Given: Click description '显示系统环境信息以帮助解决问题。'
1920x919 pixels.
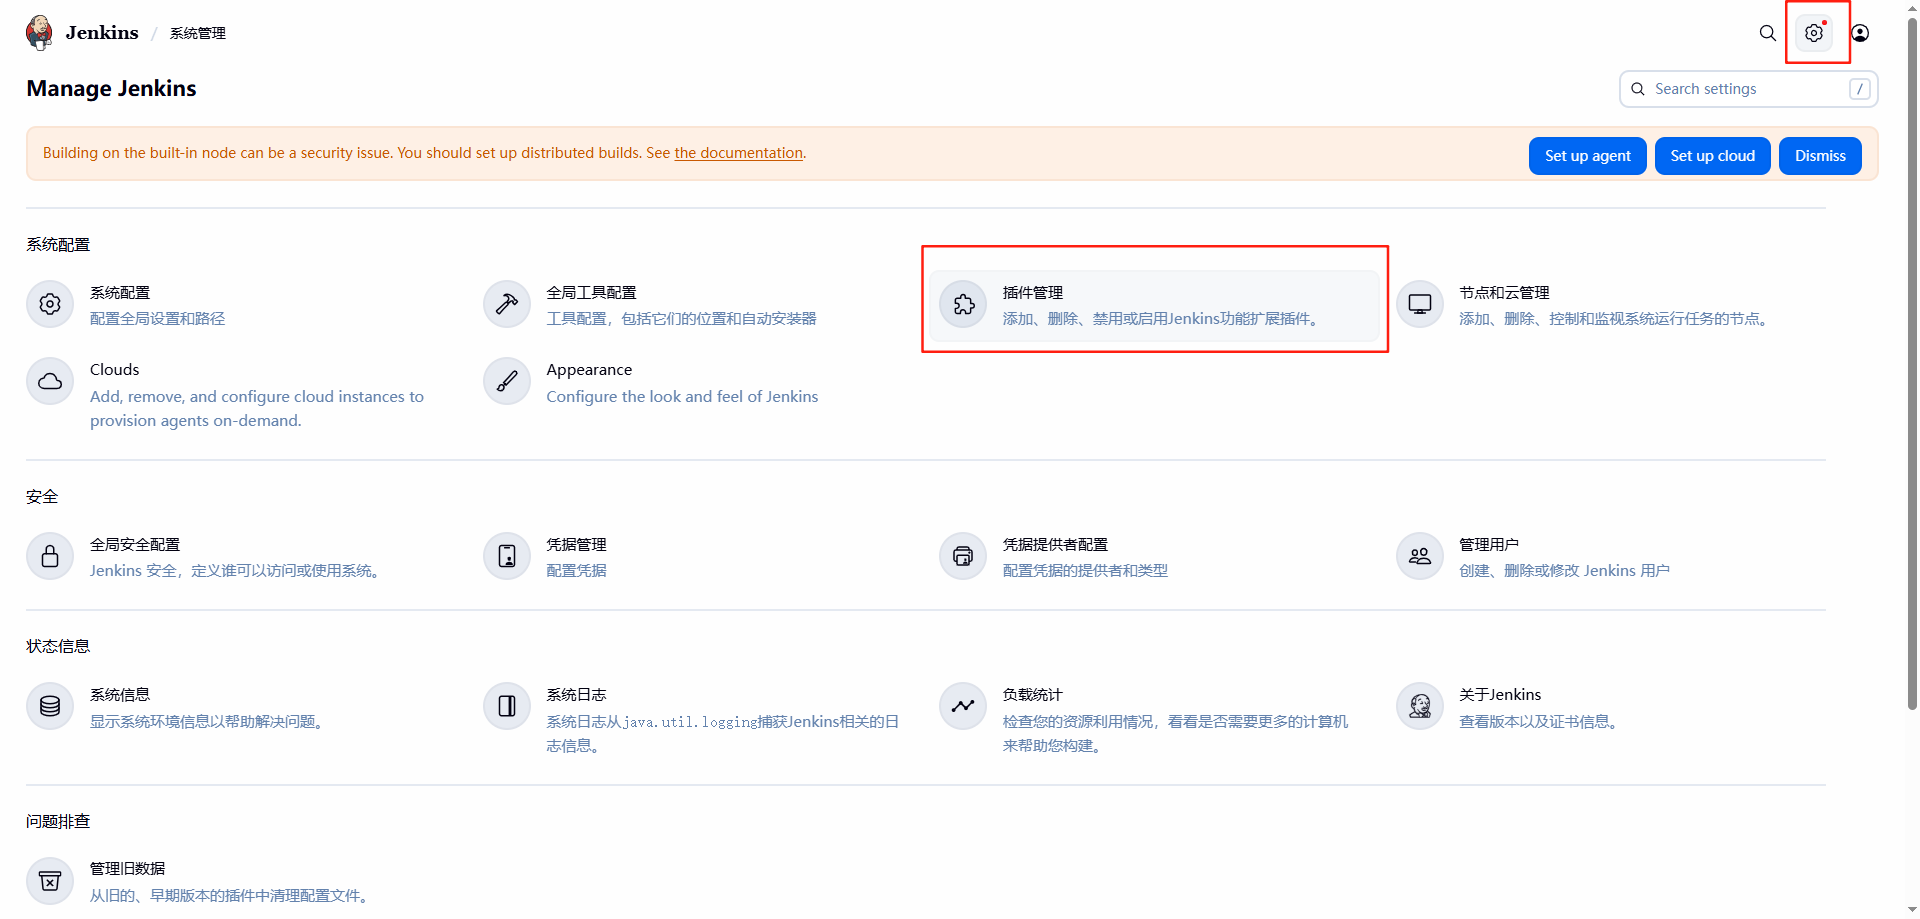Looking at the screenshot, I should [209, 722].
